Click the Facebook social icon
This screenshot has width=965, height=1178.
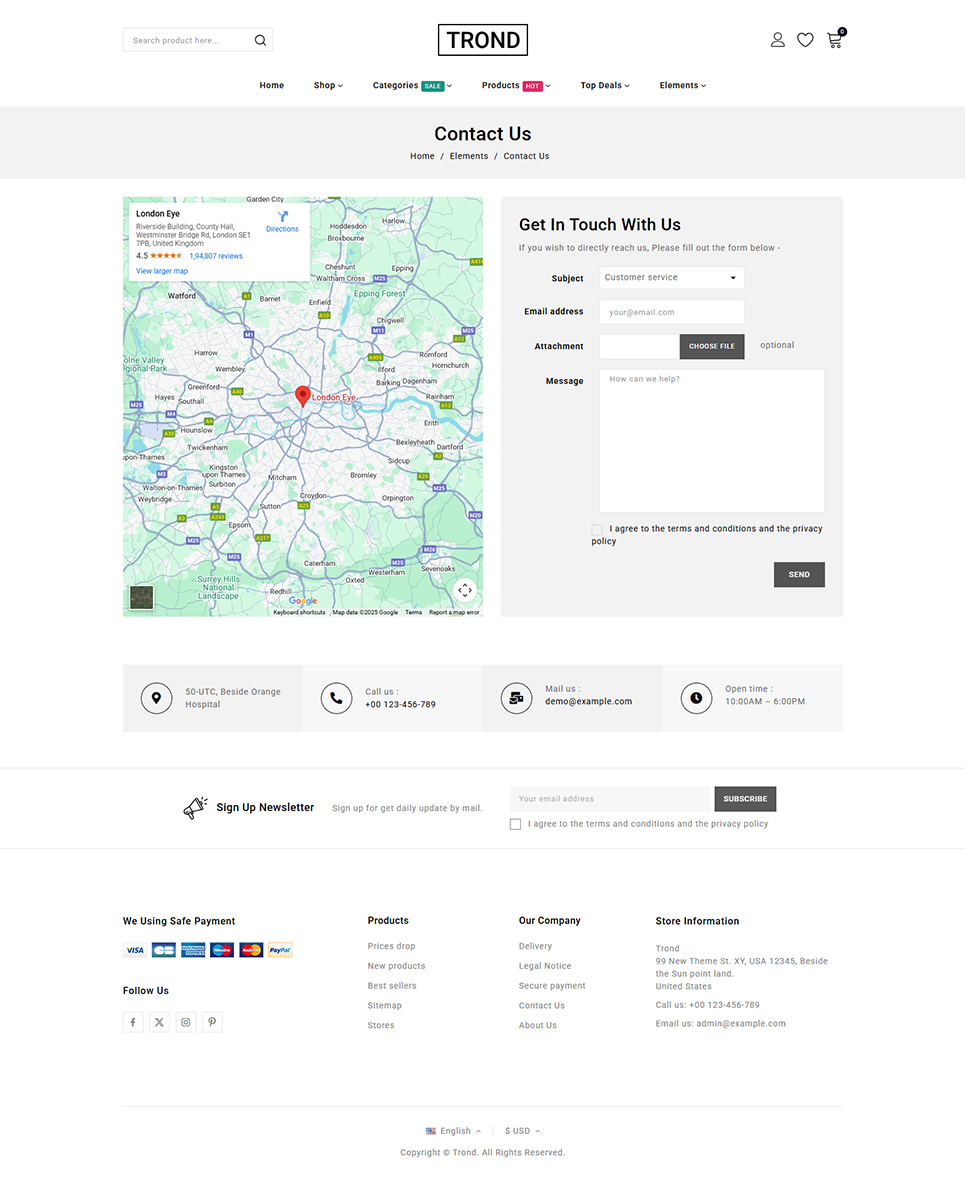coord(133,1022)
